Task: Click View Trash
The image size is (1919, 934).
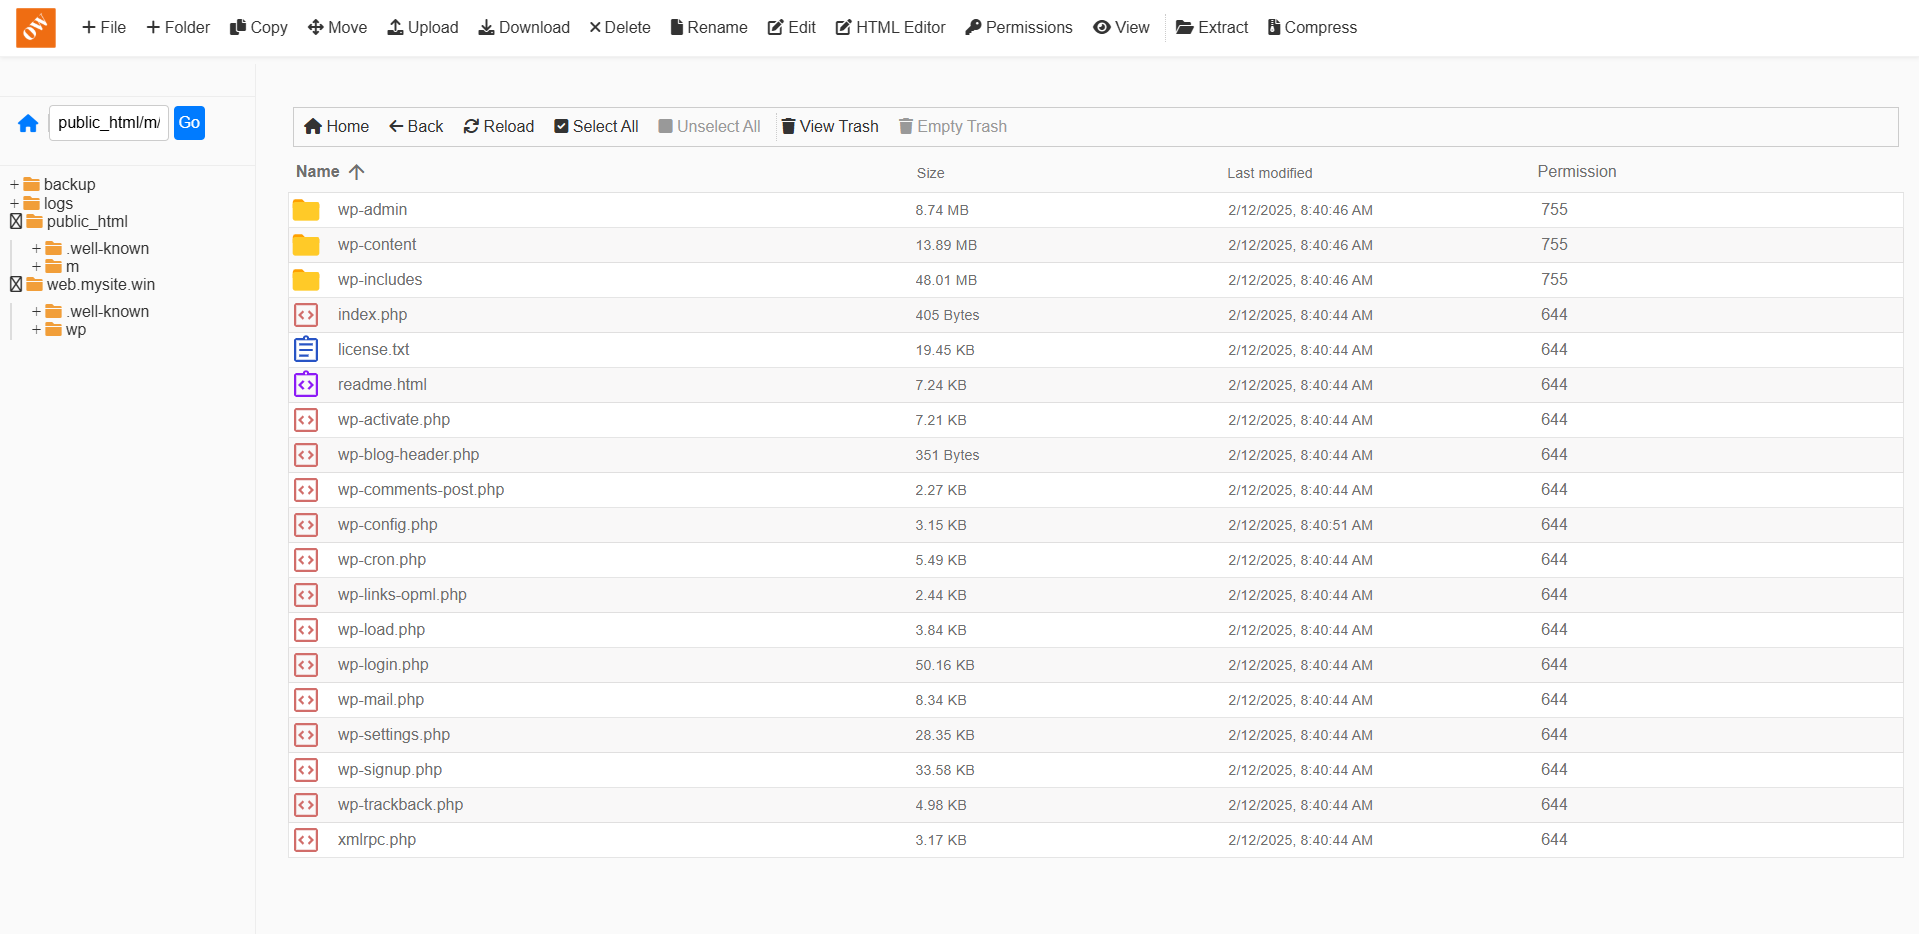Action: click(829, 126)
